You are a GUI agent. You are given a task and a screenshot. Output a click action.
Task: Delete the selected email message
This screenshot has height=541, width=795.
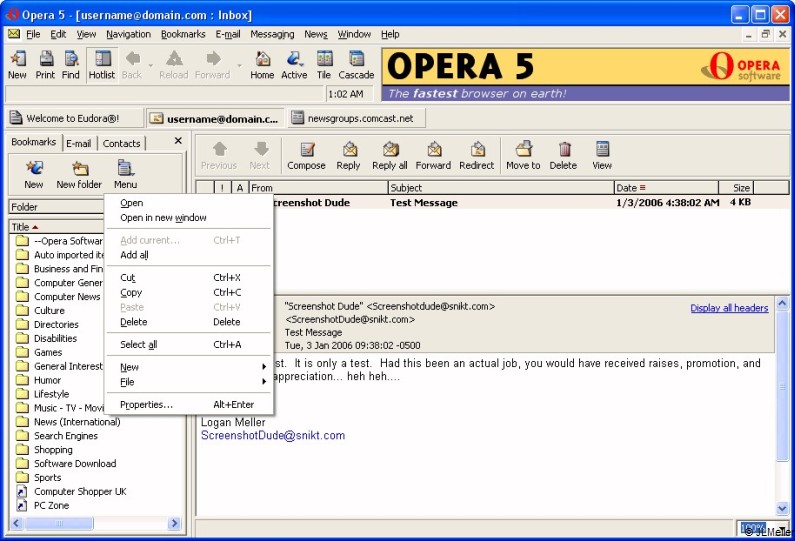click(x=563, y=156)
